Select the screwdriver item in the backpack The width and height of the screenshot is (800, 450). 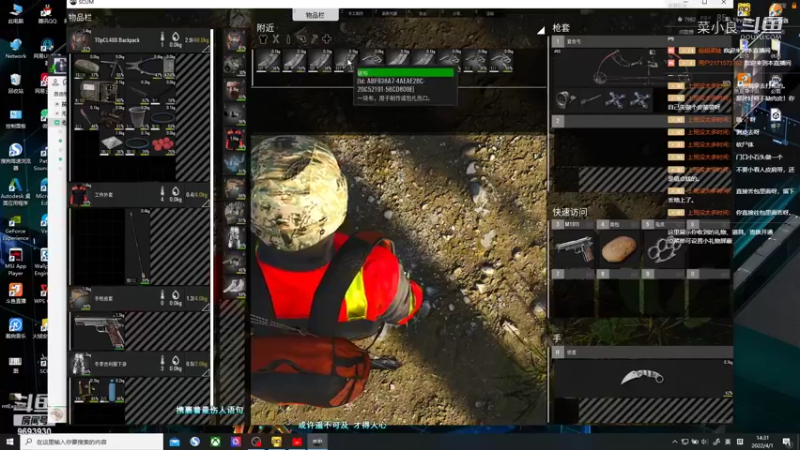pyautogui.click(x=87, y=117)
